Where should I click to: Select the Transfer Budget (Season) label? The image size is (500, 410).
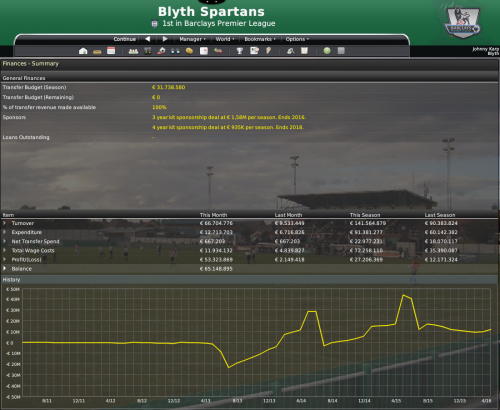(34, 87)
